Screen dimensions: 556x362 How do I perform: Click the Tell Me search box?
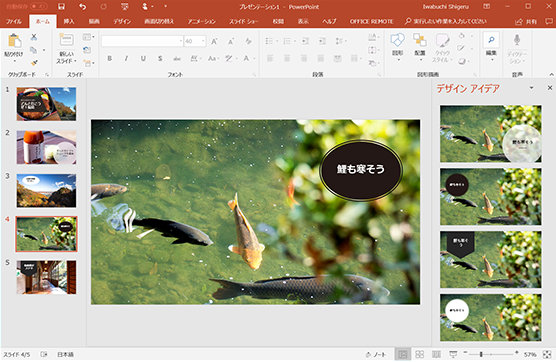pos(446,21)
